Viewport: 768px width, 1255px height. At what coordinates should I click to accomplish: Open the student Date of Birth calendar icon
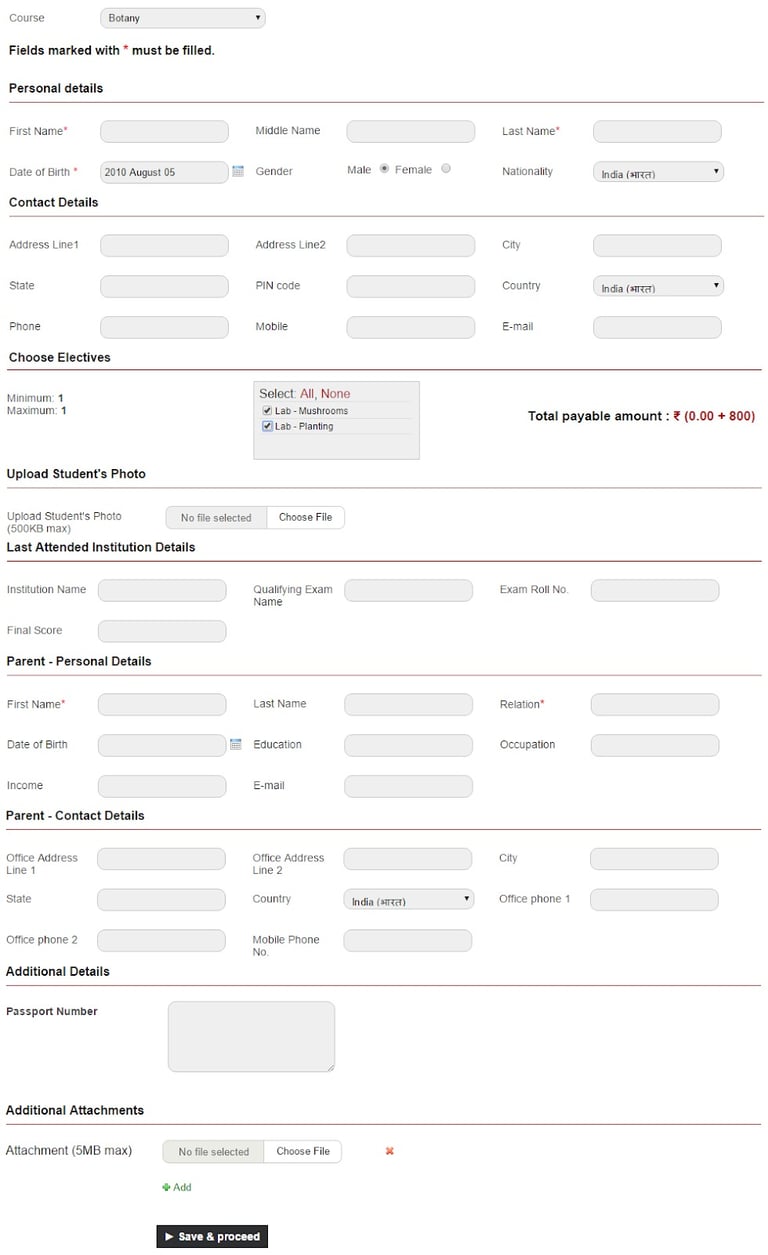pos(238,172)
